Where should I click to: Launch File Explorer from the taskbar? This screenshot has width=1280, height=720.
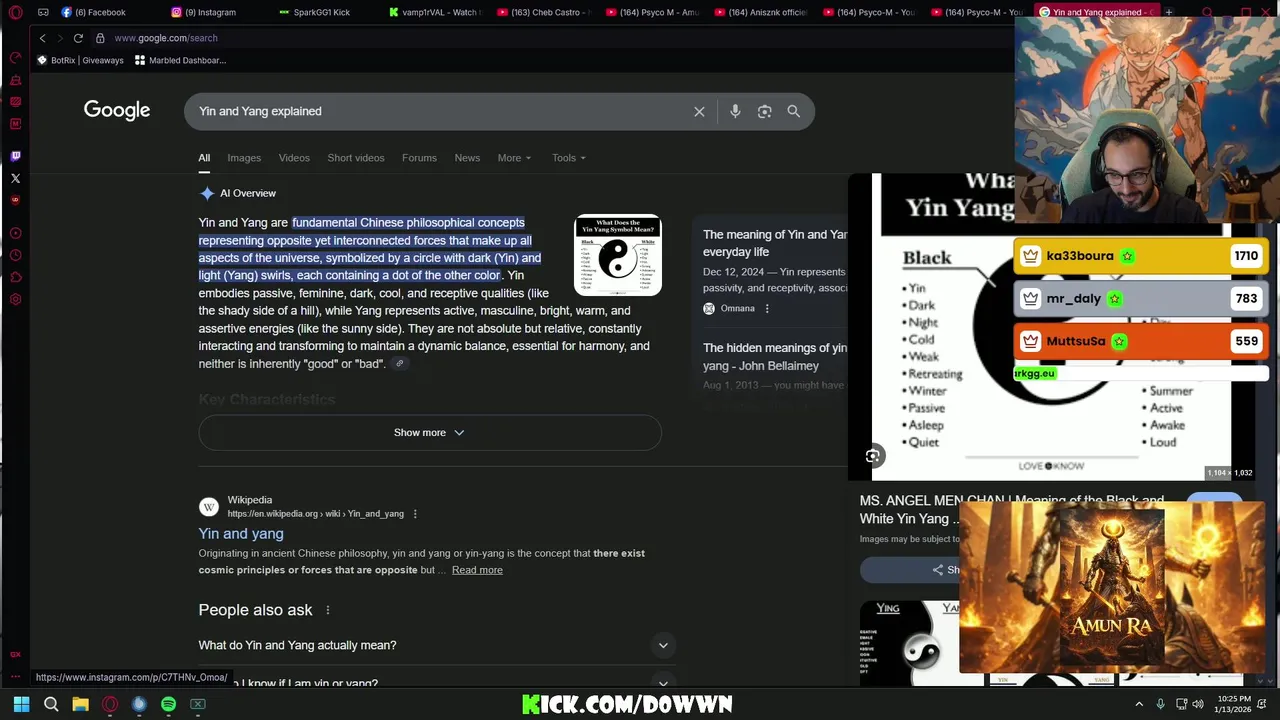80,704
